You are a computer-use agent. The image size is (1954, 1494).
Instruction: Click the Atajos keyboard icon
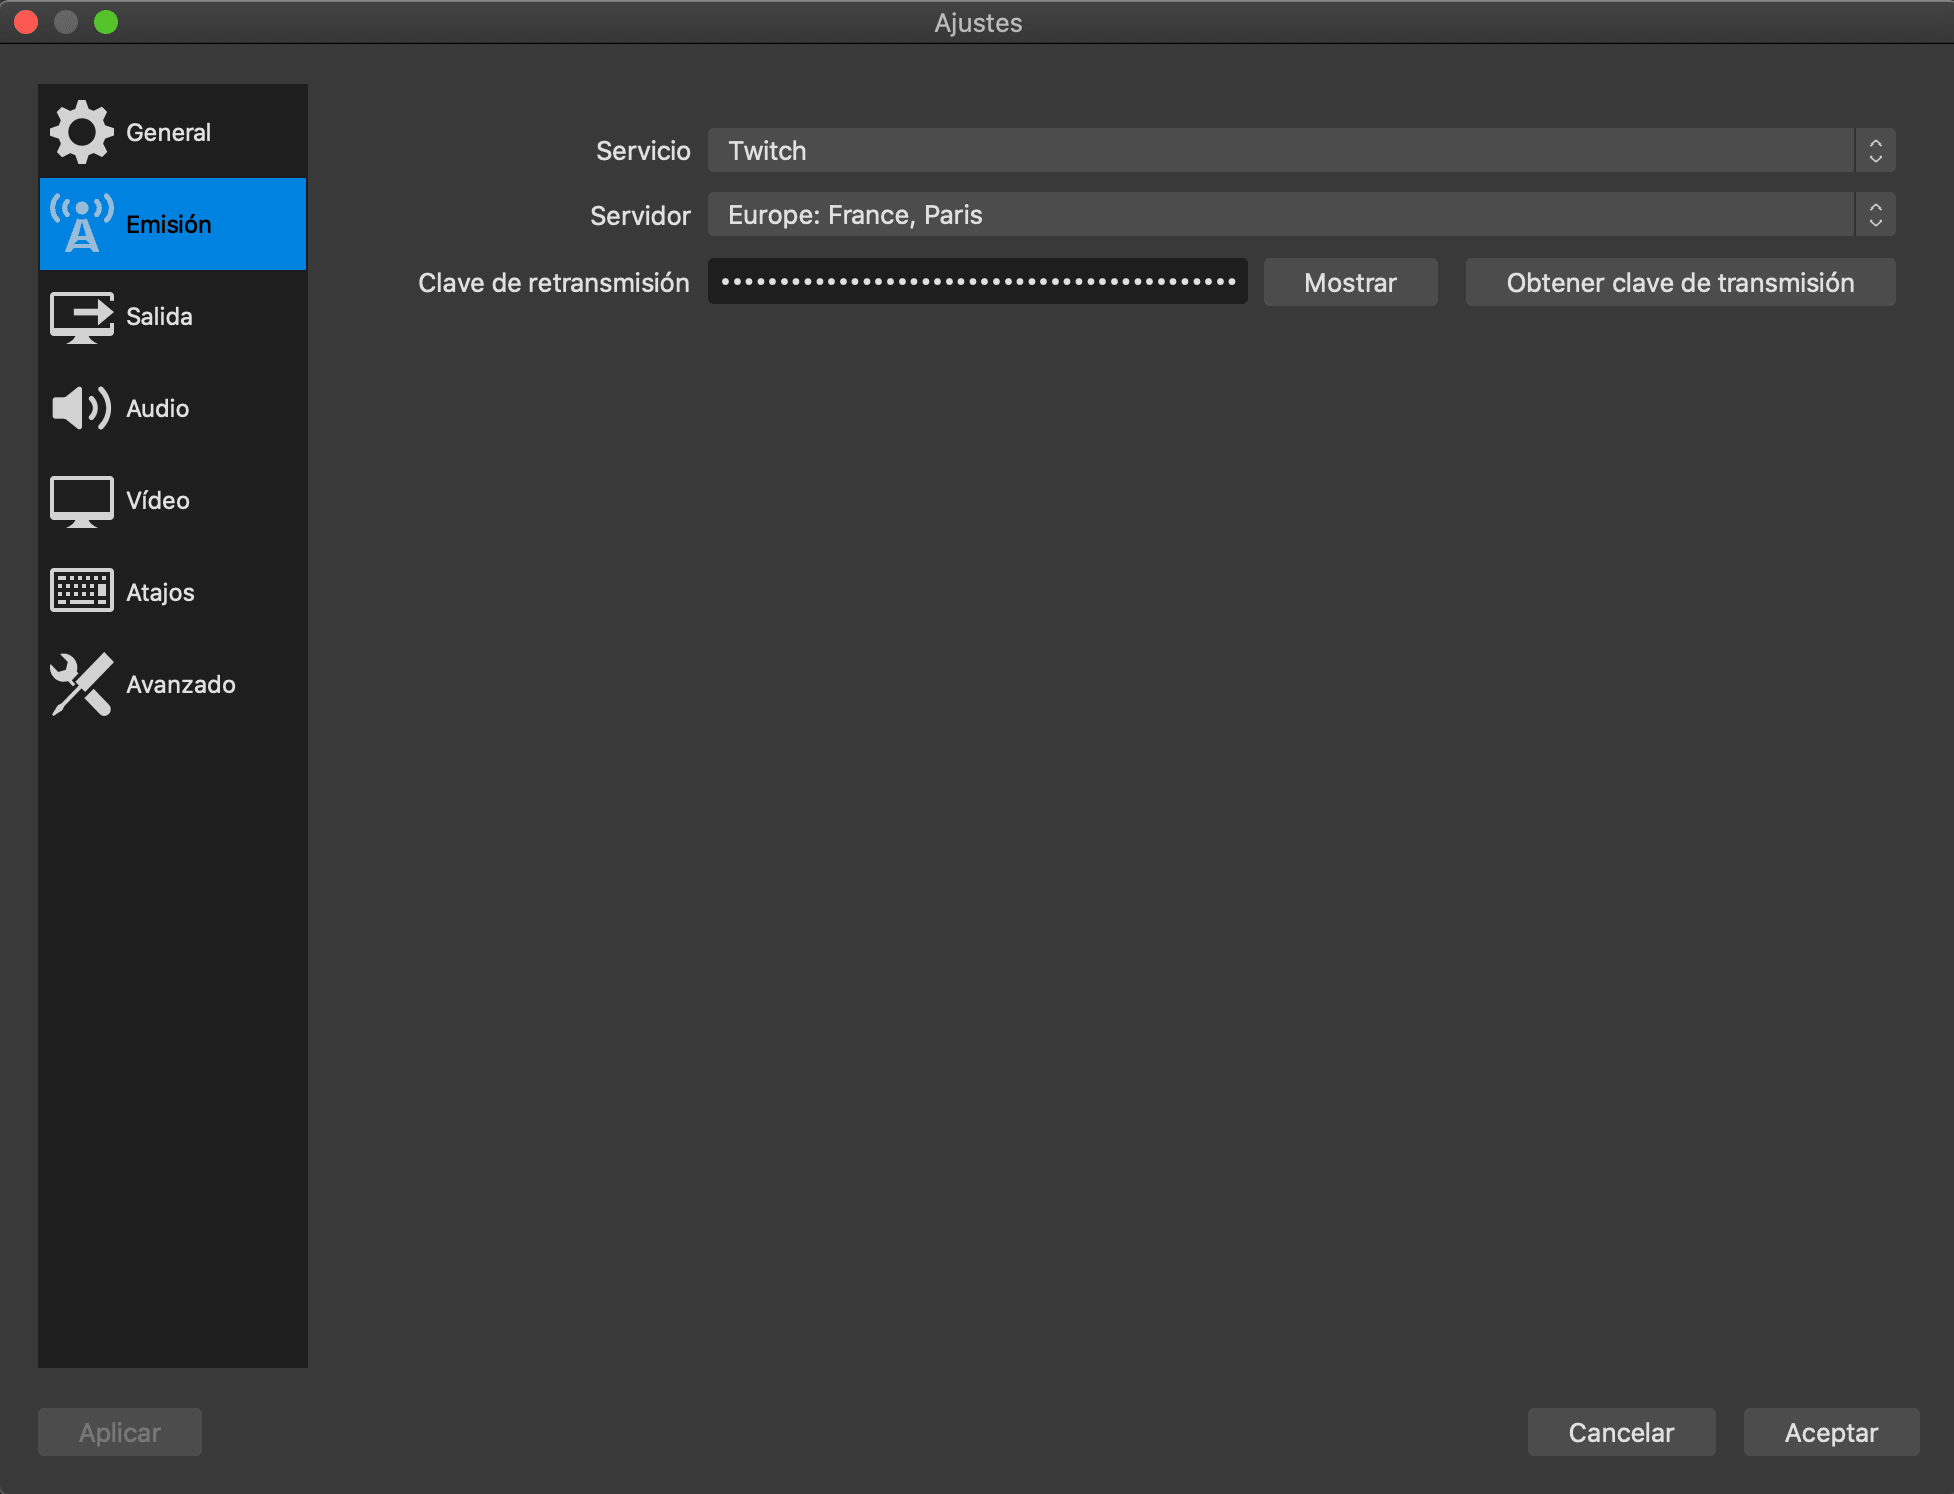(x=81, y=591)
